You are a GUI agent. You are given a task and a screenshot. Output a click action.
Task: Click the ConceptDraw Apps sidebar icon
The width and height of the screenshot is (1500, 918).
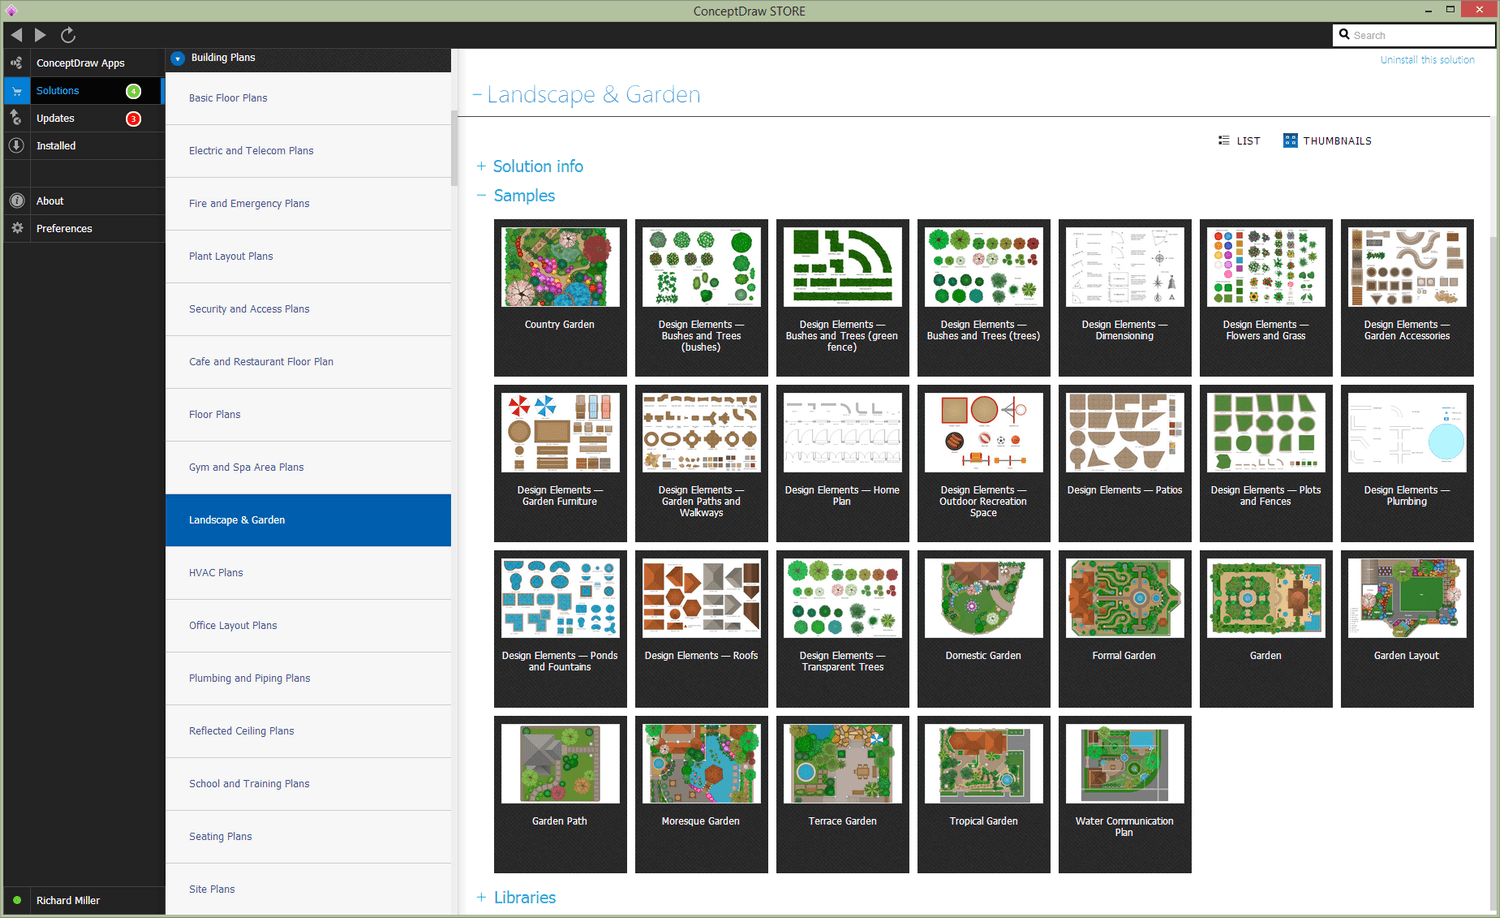16,63
